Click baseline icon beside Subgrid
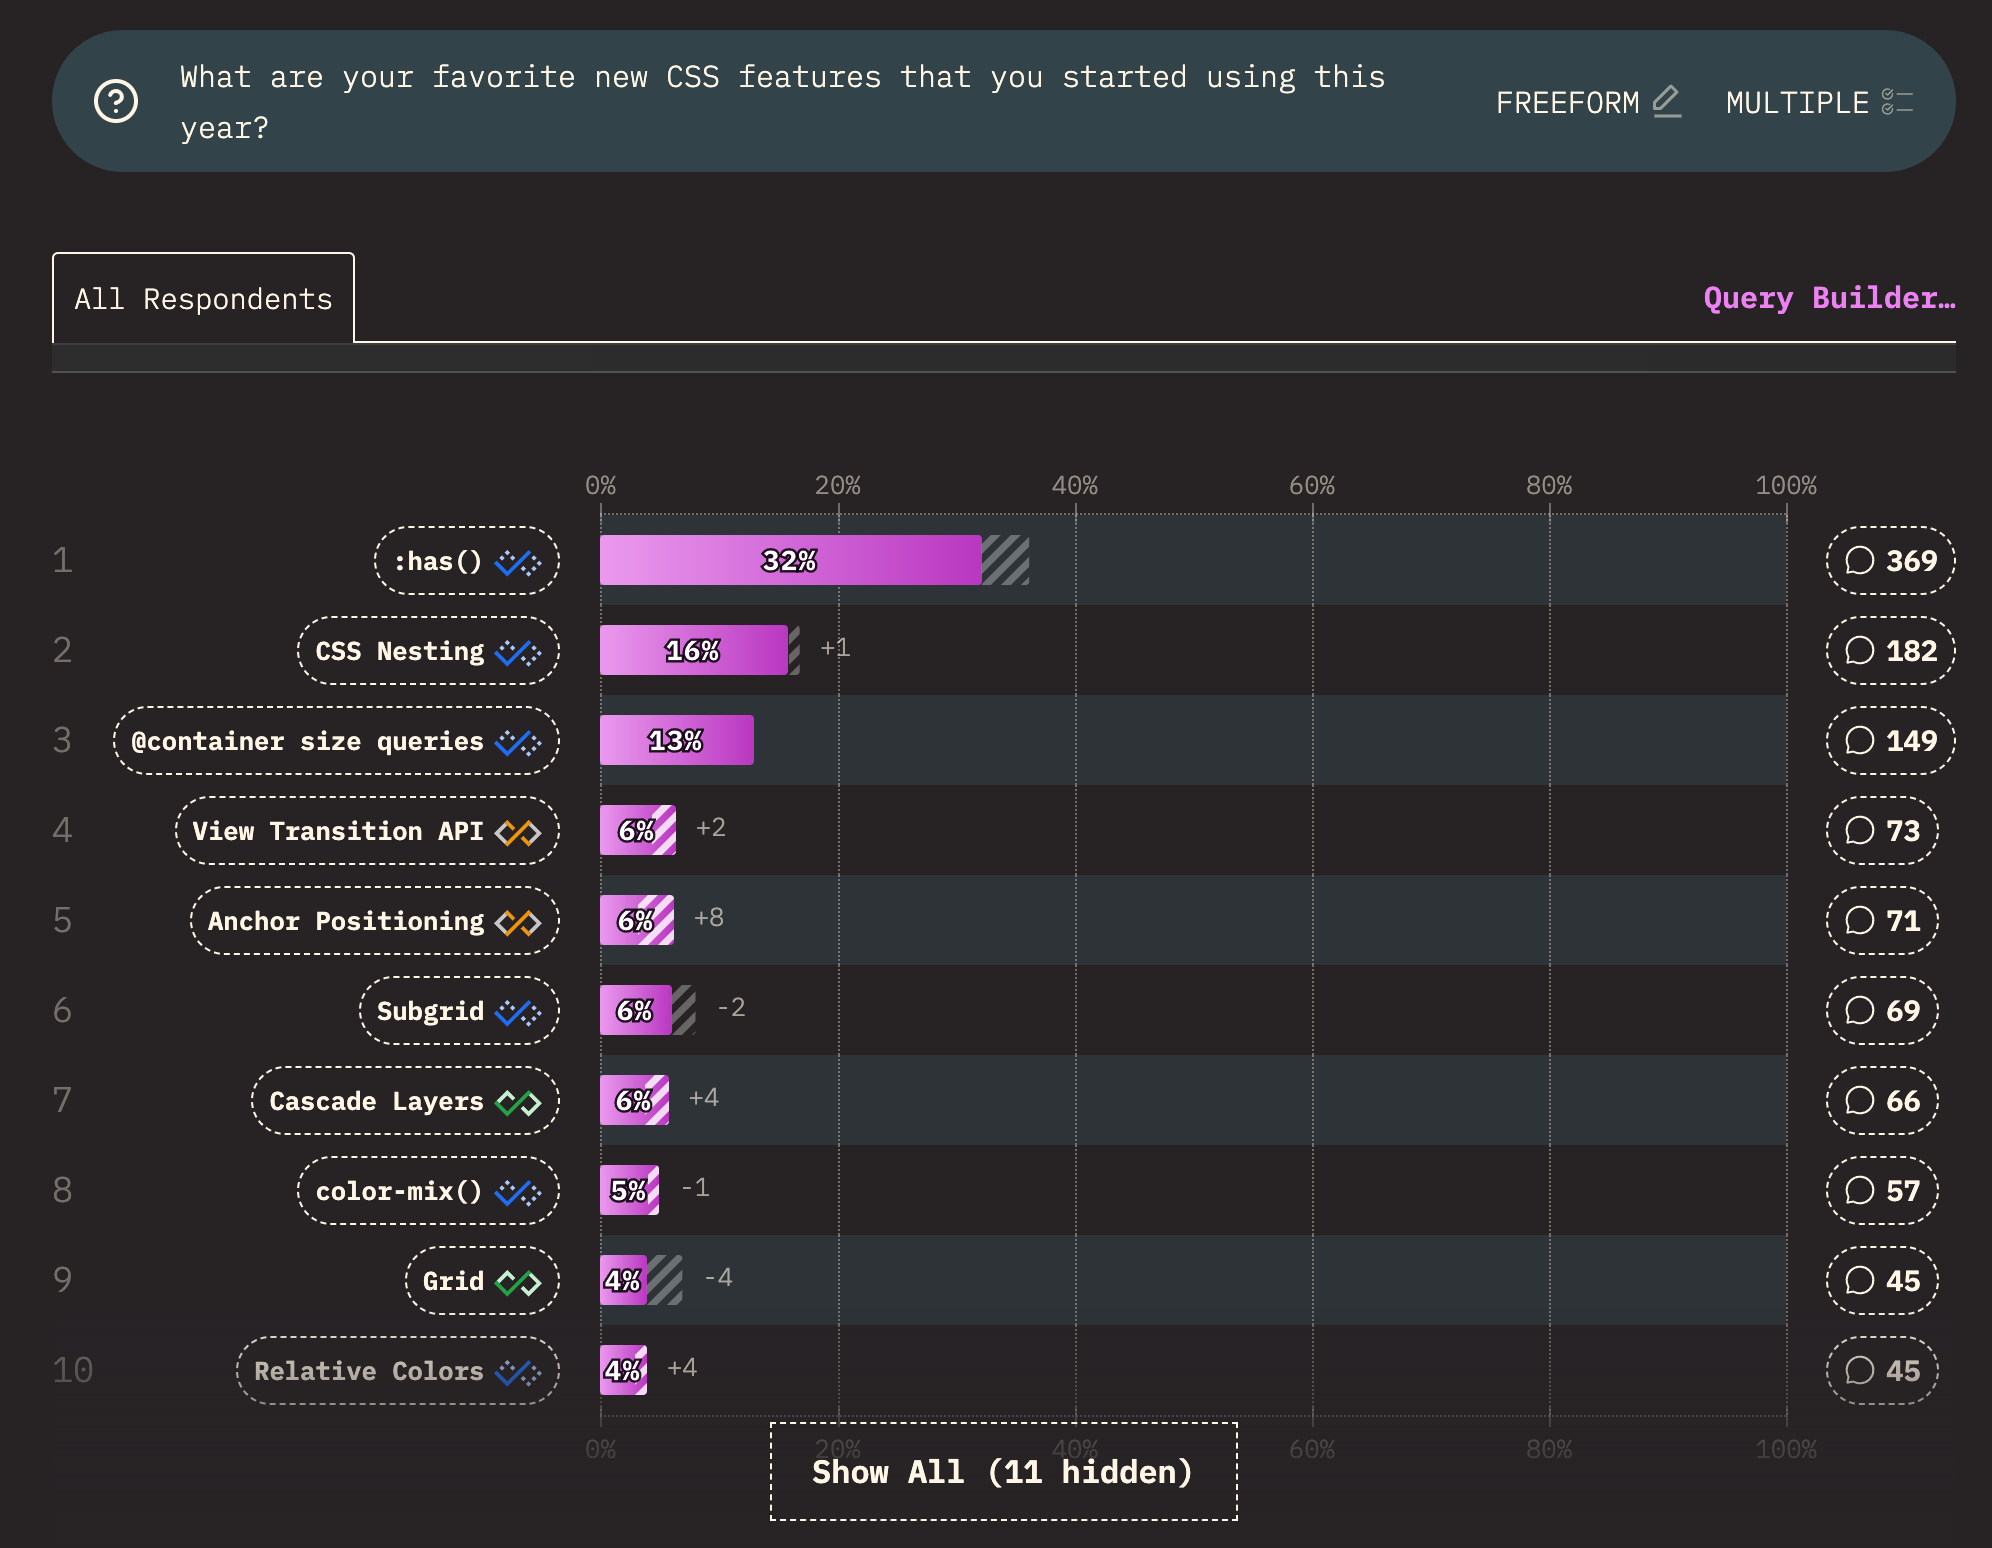Viewport: 1992px width, 1548px height. [518, 1012]
